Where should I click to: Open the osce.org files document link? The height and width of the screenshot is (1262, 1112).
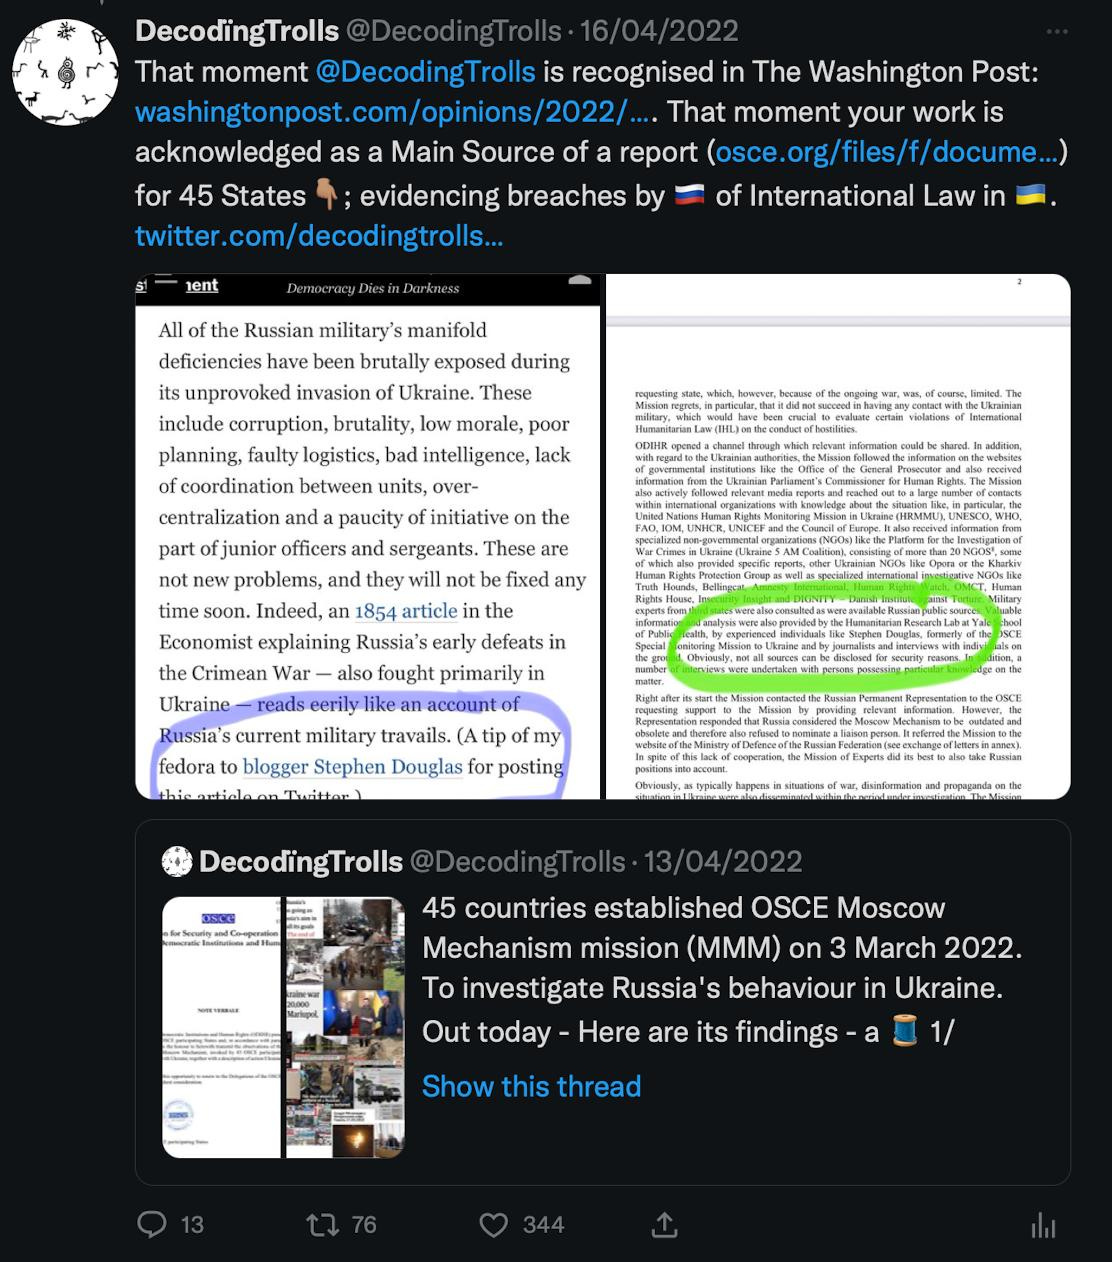pos(887,152)
